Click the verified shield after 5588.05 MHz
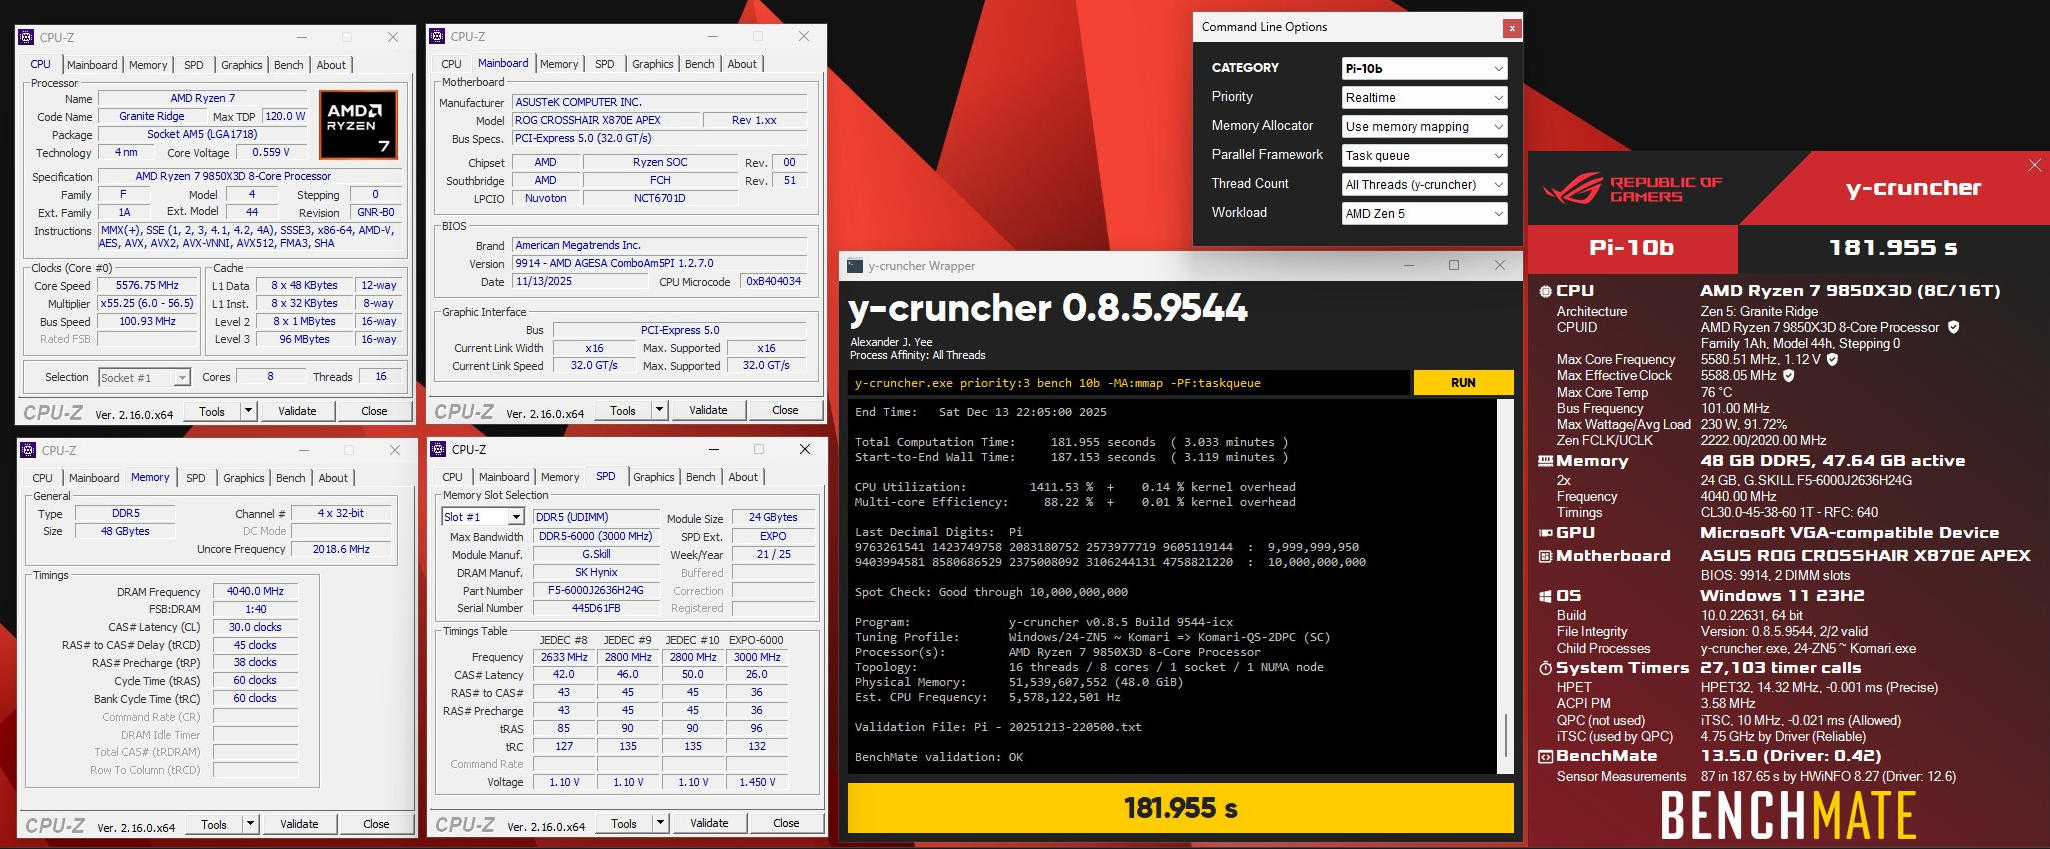2050x849 pixels. (1788, 375)
